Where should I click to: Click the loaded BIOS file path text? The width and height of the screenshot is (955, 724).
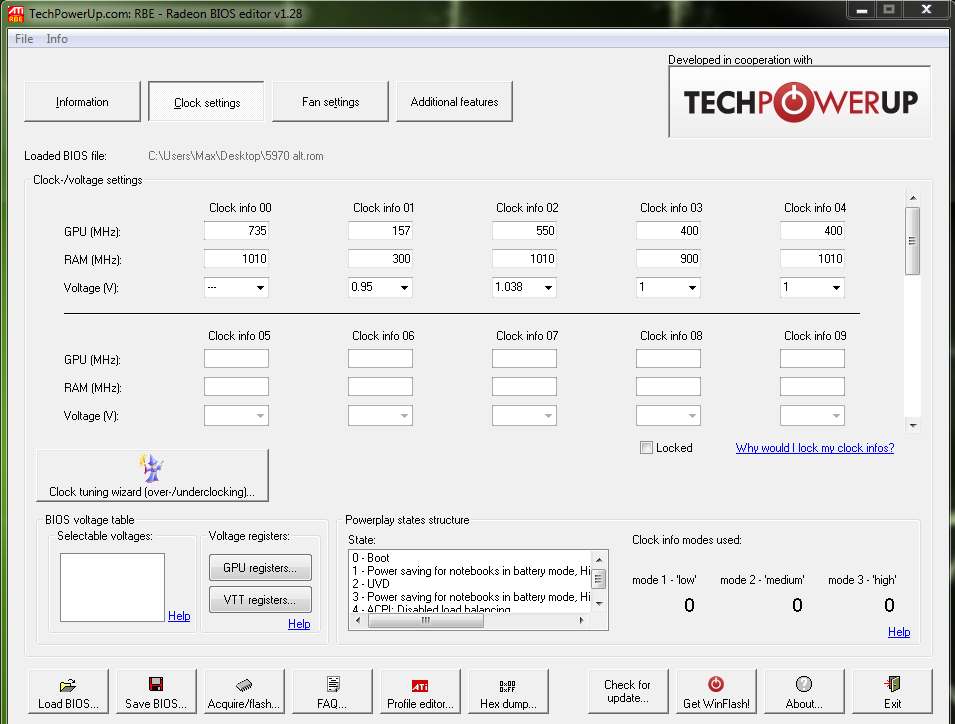pos(236,156)
